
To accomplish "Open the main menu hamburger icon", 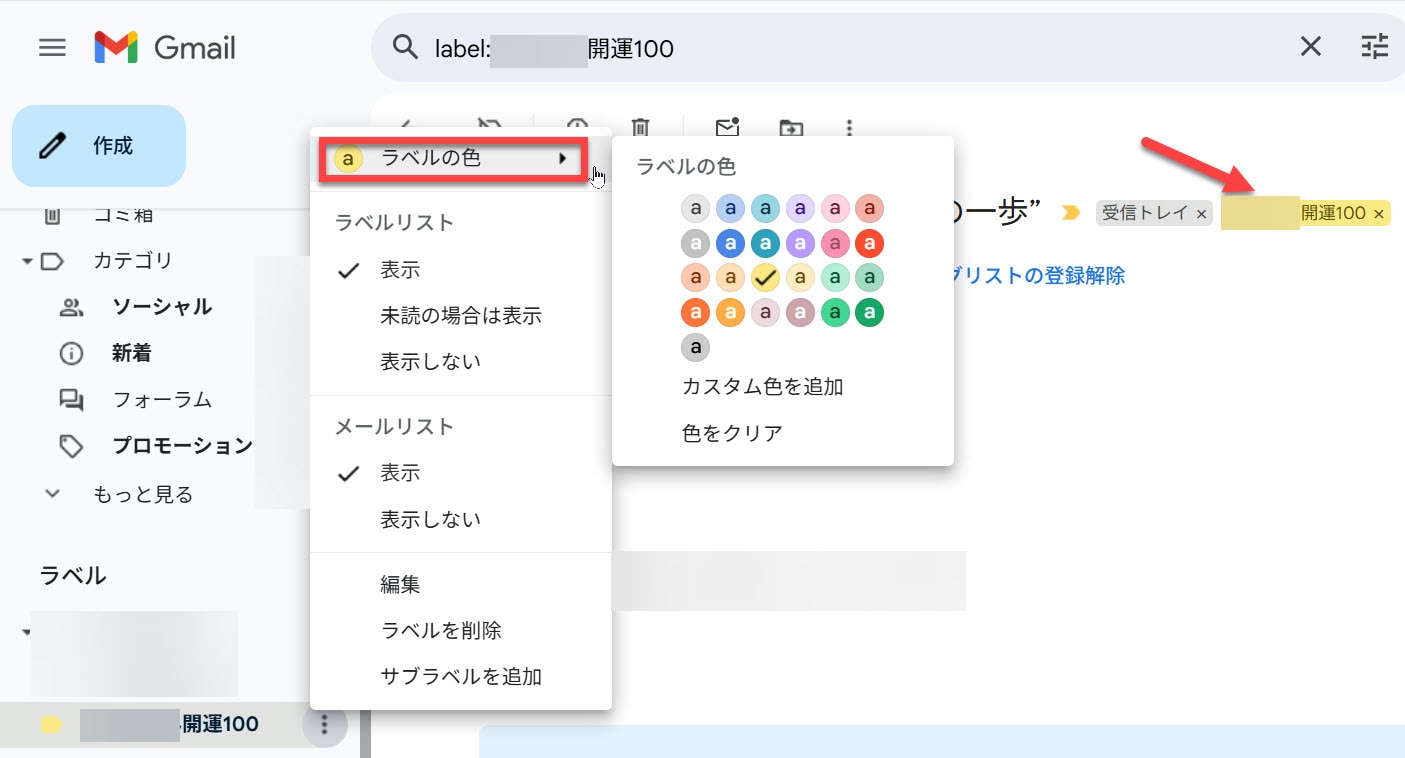I will coord(52,47).
